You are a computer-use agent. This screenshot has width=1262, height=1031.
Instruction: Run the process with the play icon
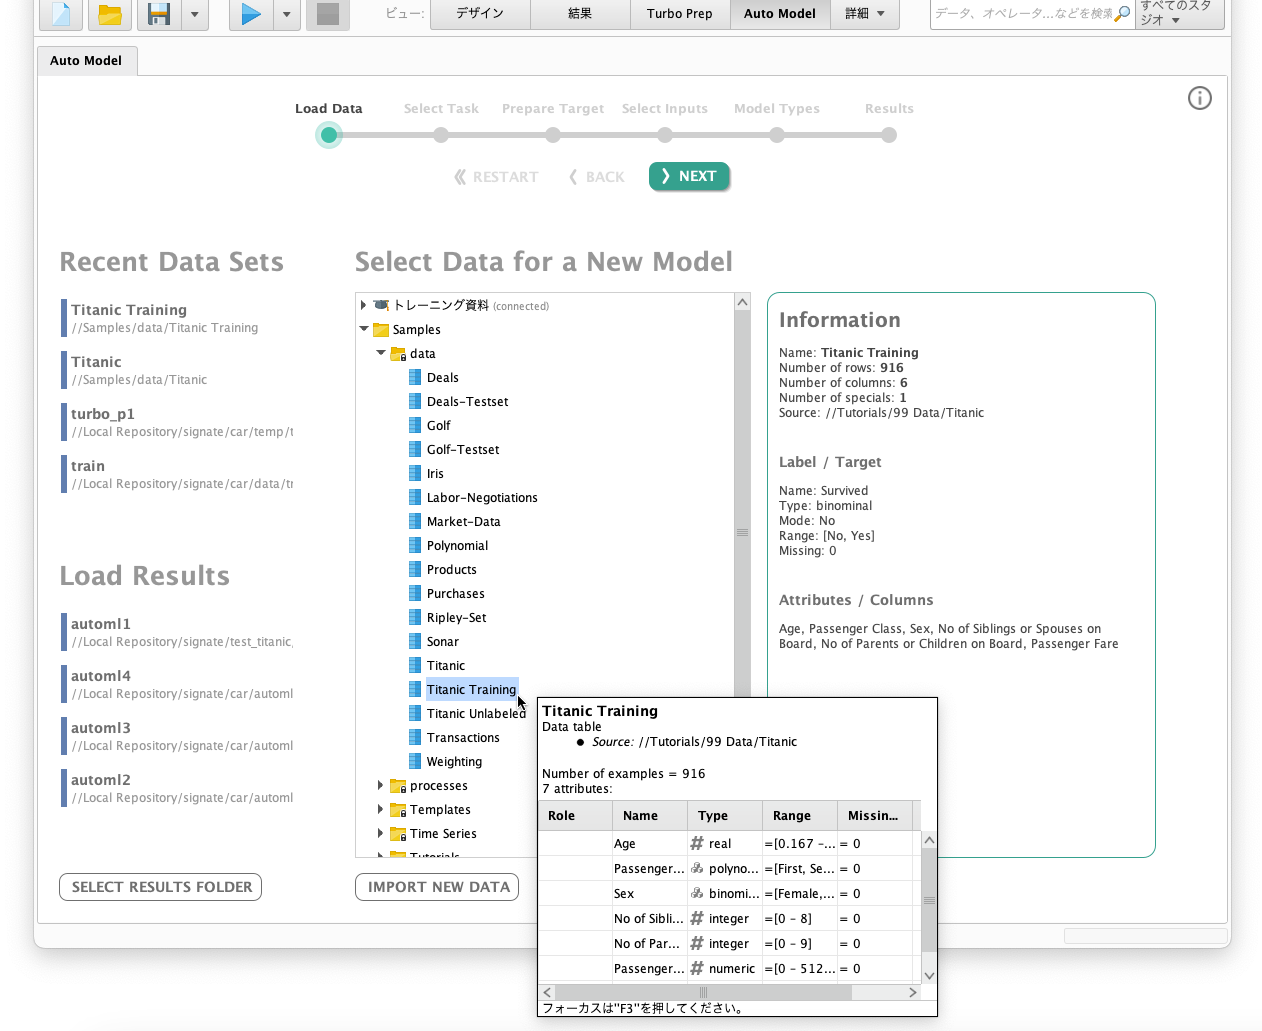[x=251, y=14]
